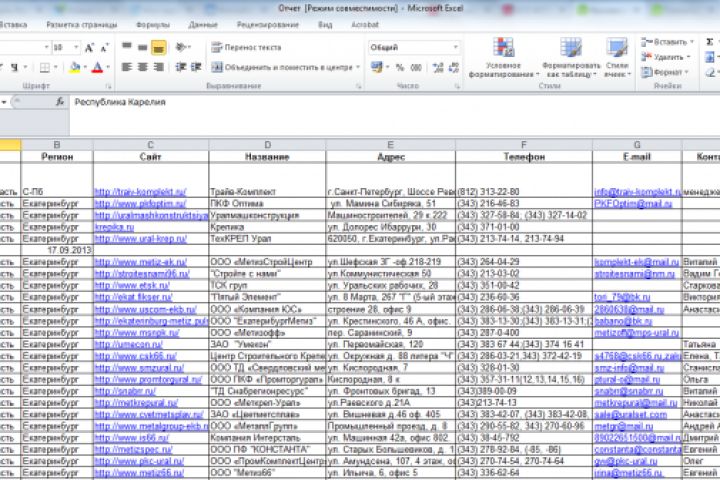
Task: Open the http://snabr.ru/ link
Action: (125, 391)
